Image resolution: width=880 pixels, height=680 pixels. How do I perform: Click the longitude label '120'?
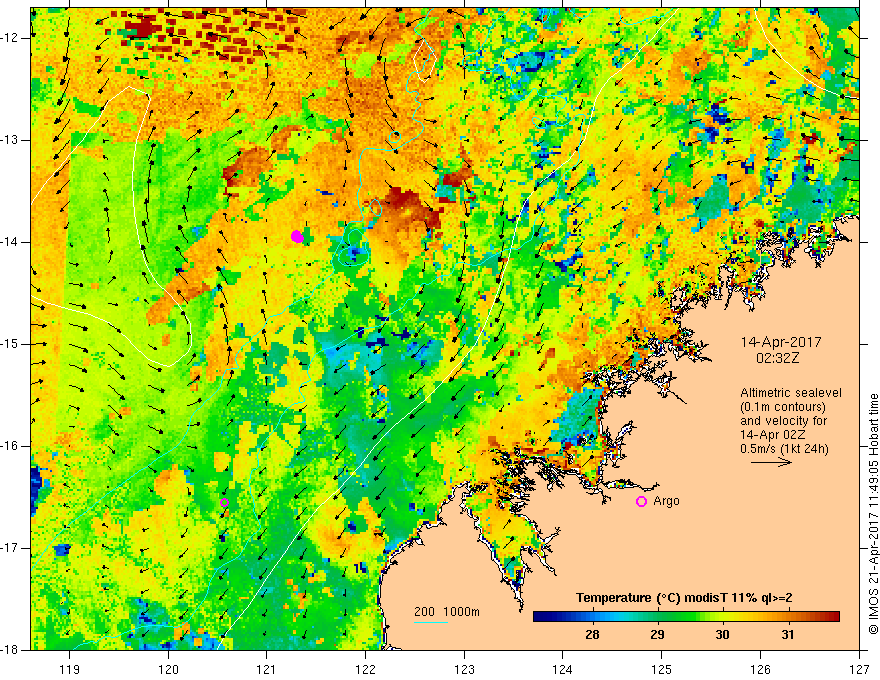click(168, 669)
